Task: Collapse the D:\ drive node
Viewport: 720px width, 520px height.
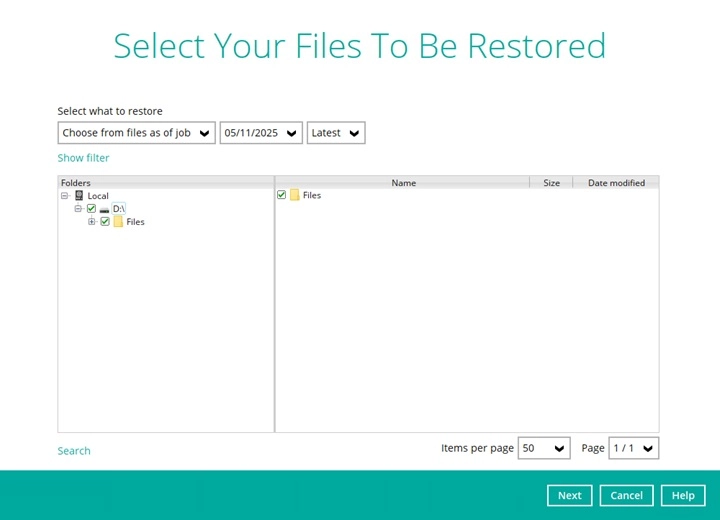Action: [78, 209]
